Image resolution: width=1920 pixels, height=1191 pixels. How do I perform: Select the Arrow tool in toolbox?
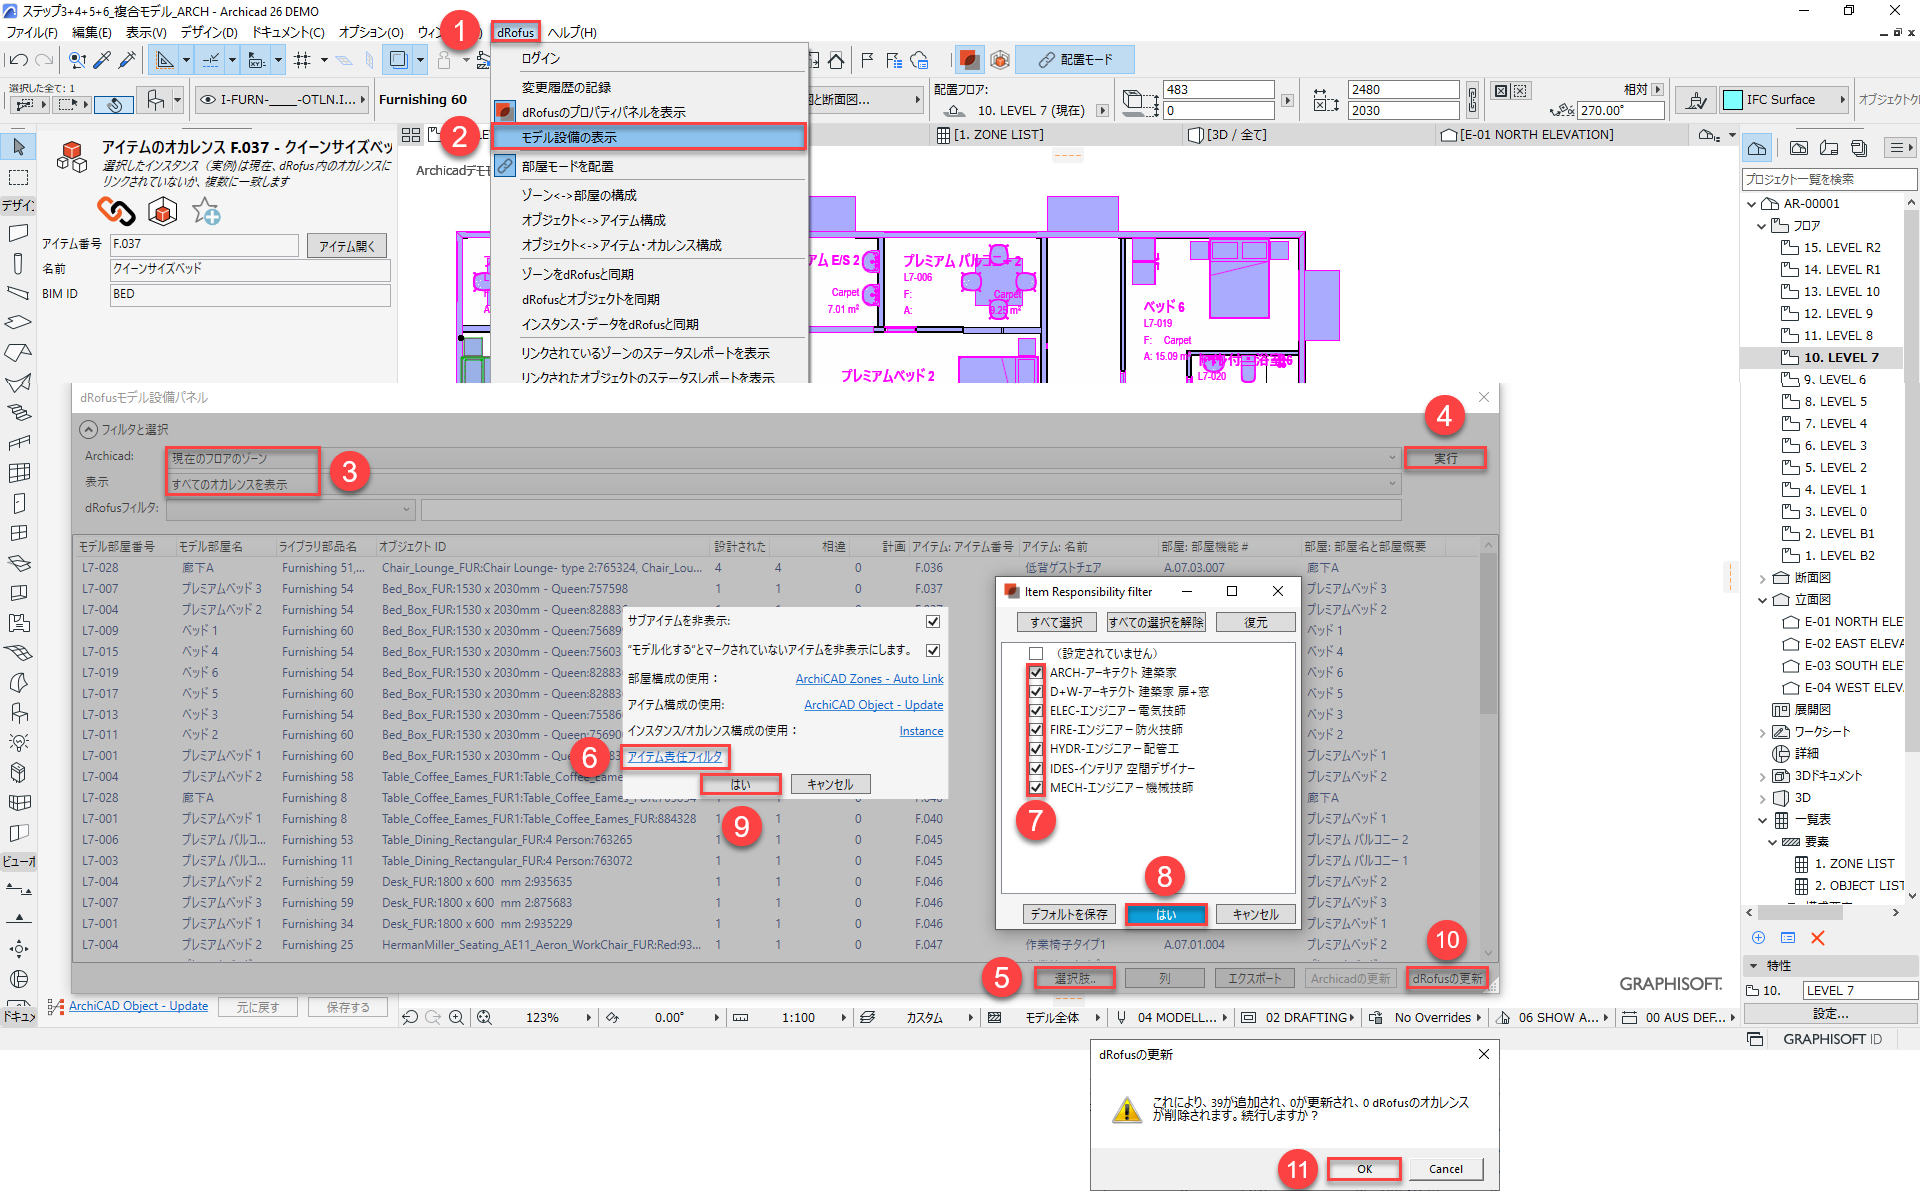[x=18, y=148]
